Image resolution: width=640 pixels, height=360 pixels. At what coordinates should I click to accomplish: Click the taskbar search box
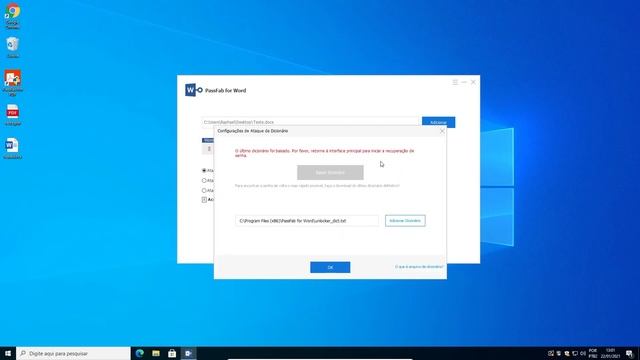[x=73, y=353]
